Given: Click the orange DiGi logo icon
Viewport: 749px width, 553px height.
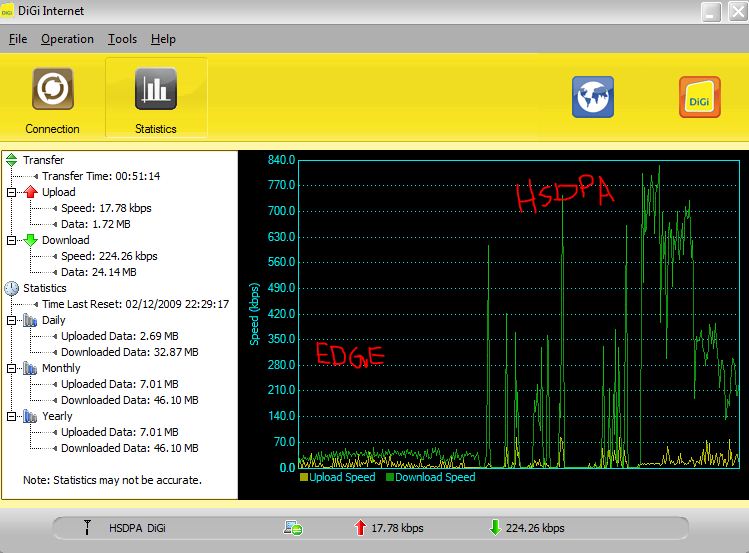Looking at the screenshot, I should click(x=700, y=97).
